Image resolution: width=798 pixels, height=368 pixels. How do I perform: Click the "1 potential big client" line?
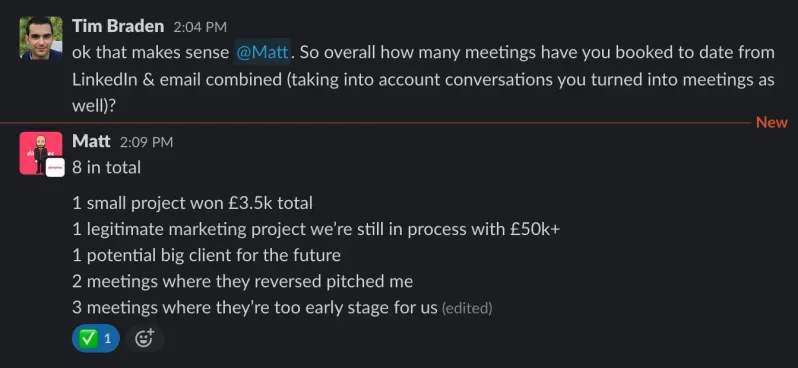click(x=206, y=255)
